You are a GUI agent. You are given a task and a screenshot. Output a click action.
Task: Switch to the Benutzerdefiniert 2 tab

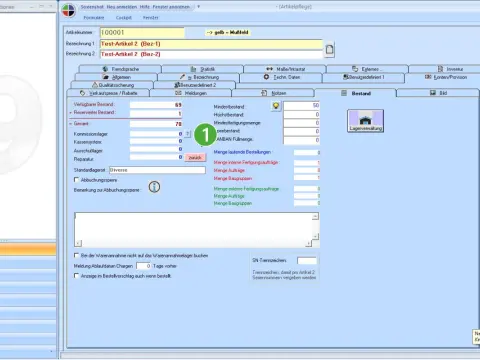coord(195,85)
